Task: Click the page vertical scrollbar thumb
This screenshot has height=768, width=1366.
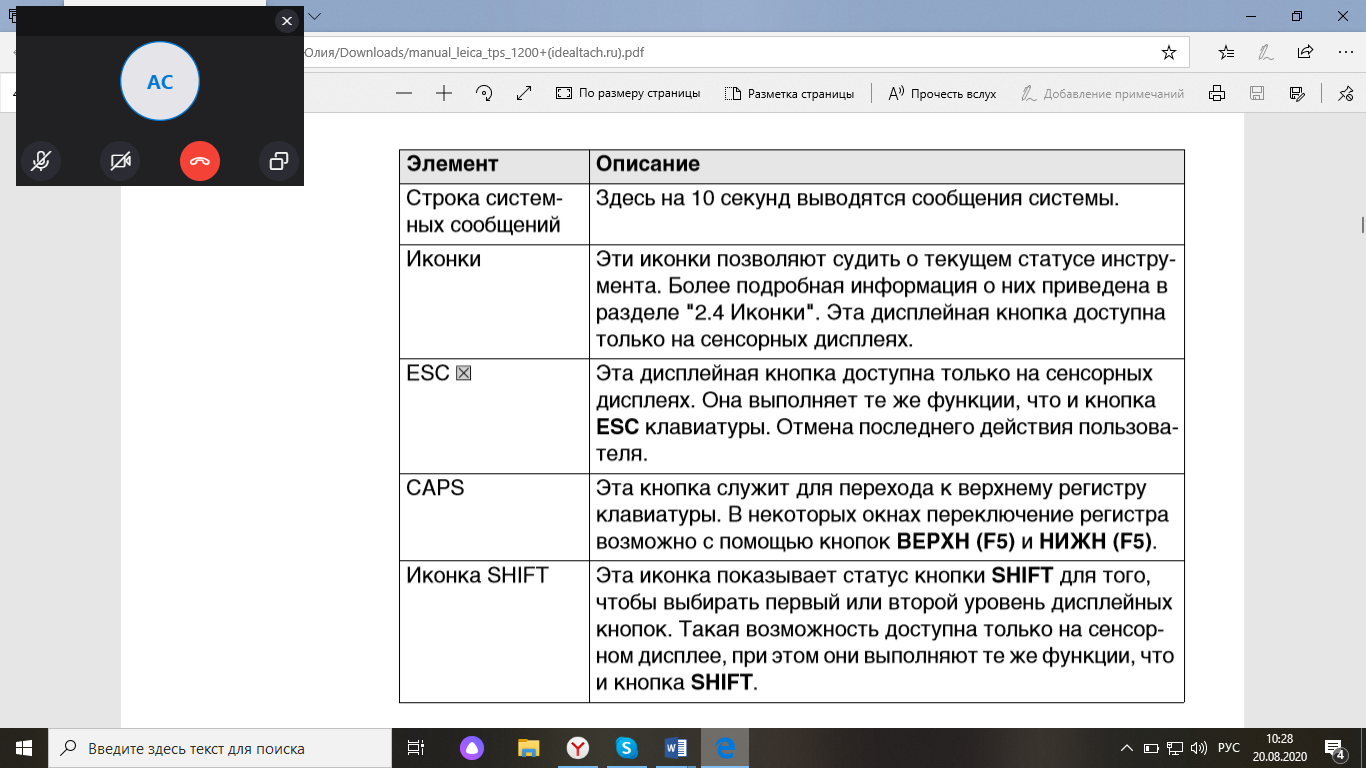Action: tap(1361, 224)
